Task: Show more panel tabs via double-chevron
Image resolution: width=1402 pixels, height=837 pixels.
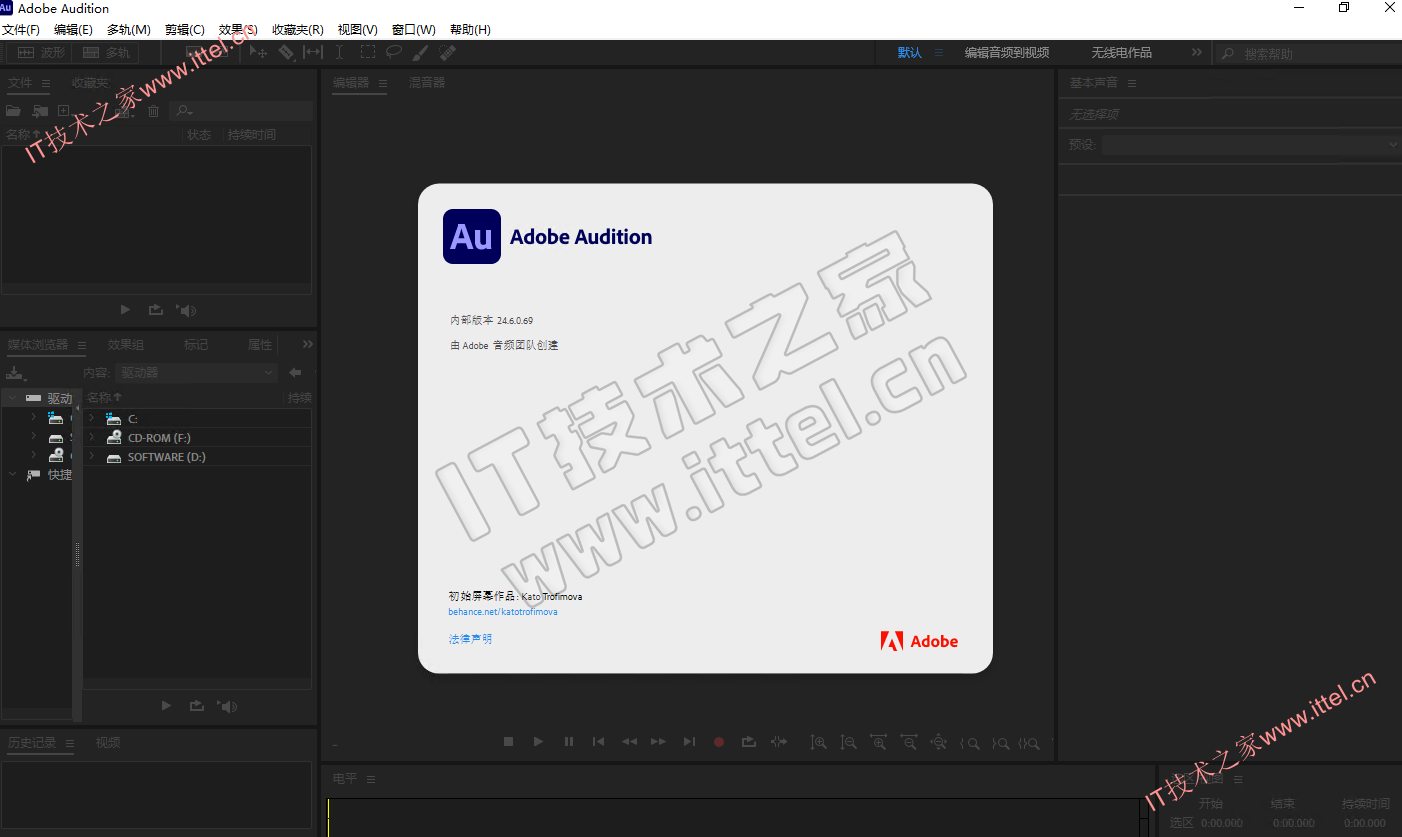Action: pyautogui.click(x=307, y=344)
